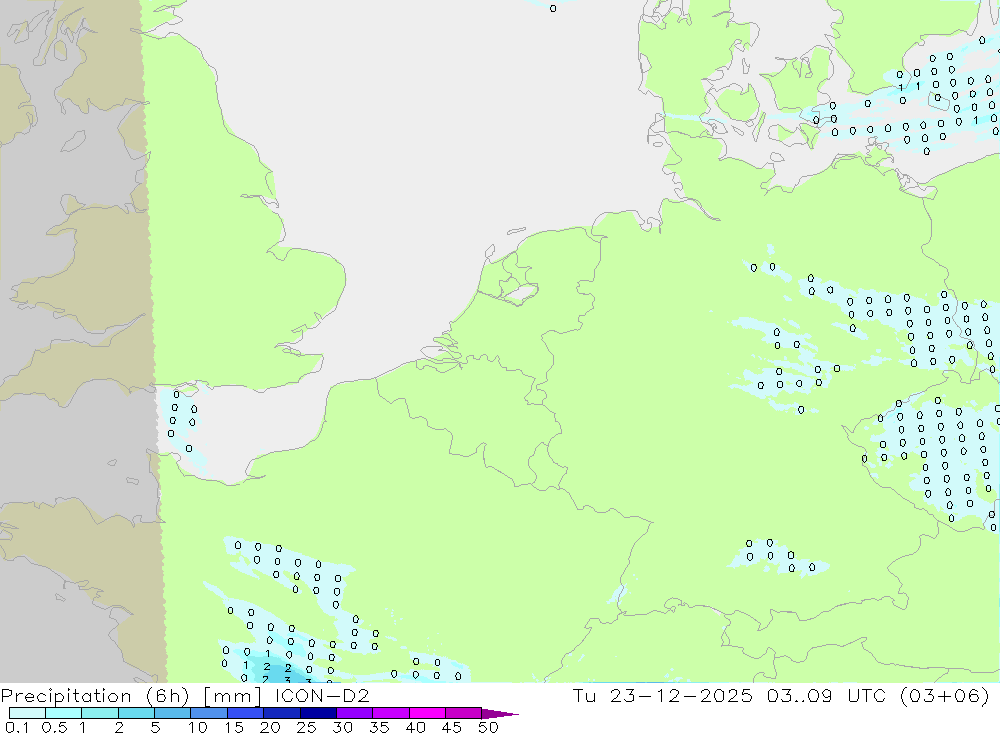Click the over-50 arrow tip of legend
The height and width of the screenshot is (733, 1000).
(499, 714)
